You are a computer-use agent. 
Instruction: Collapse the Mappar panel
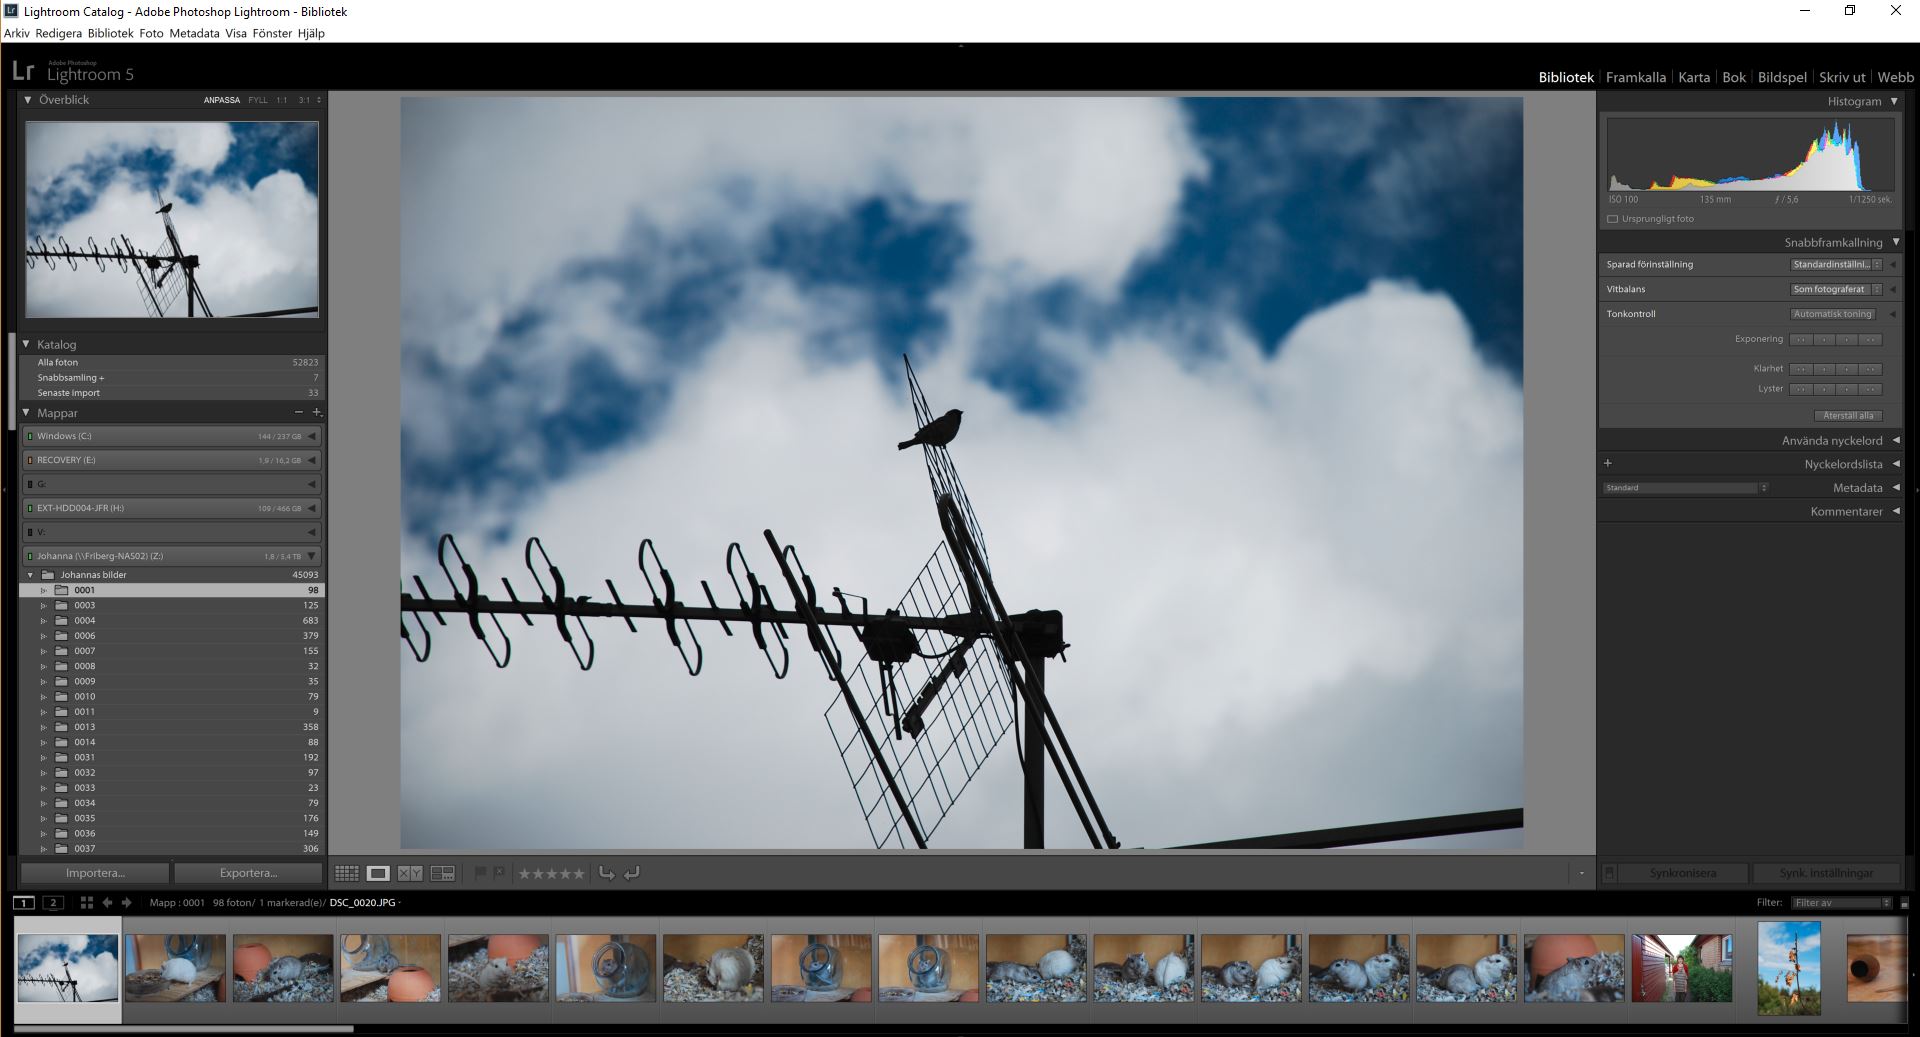coord(26,412)
